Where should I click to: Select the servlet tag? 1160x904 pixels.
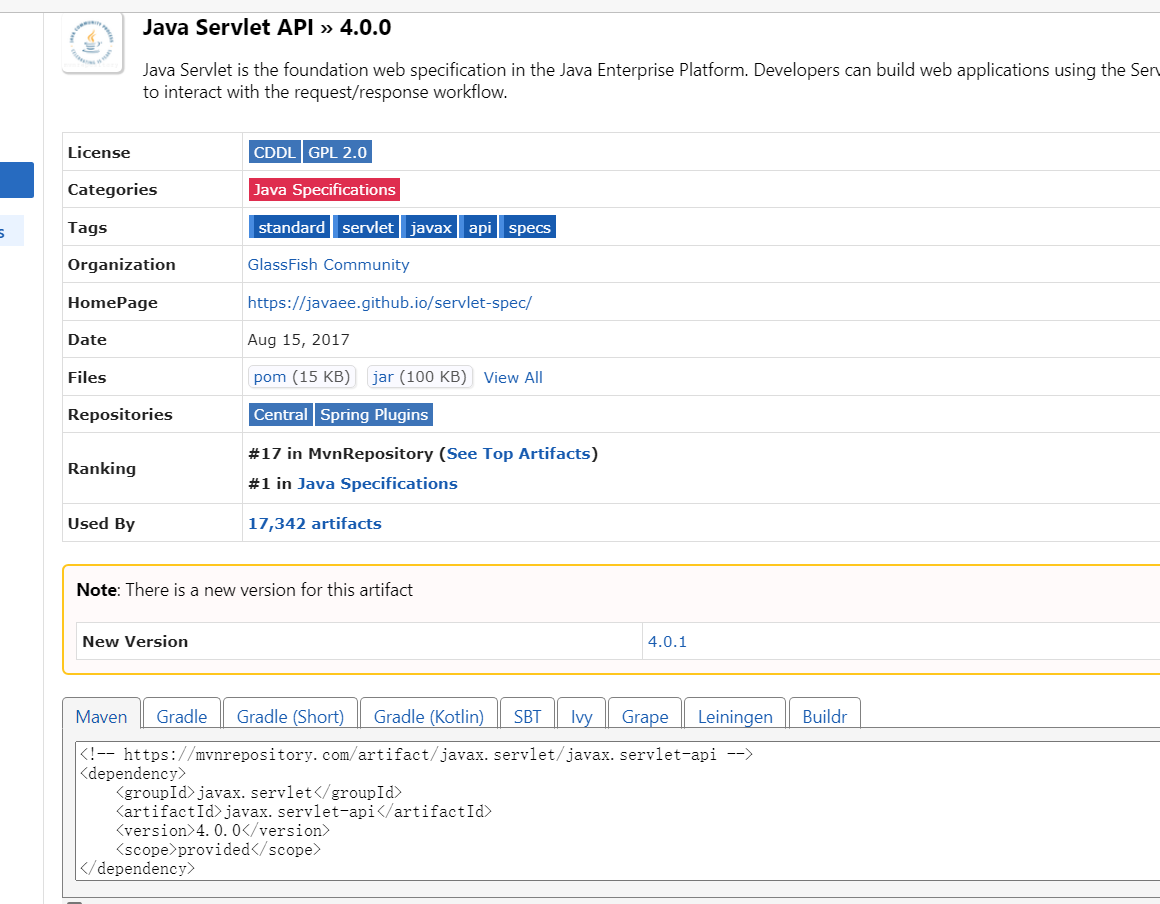(x=366, y=227)
